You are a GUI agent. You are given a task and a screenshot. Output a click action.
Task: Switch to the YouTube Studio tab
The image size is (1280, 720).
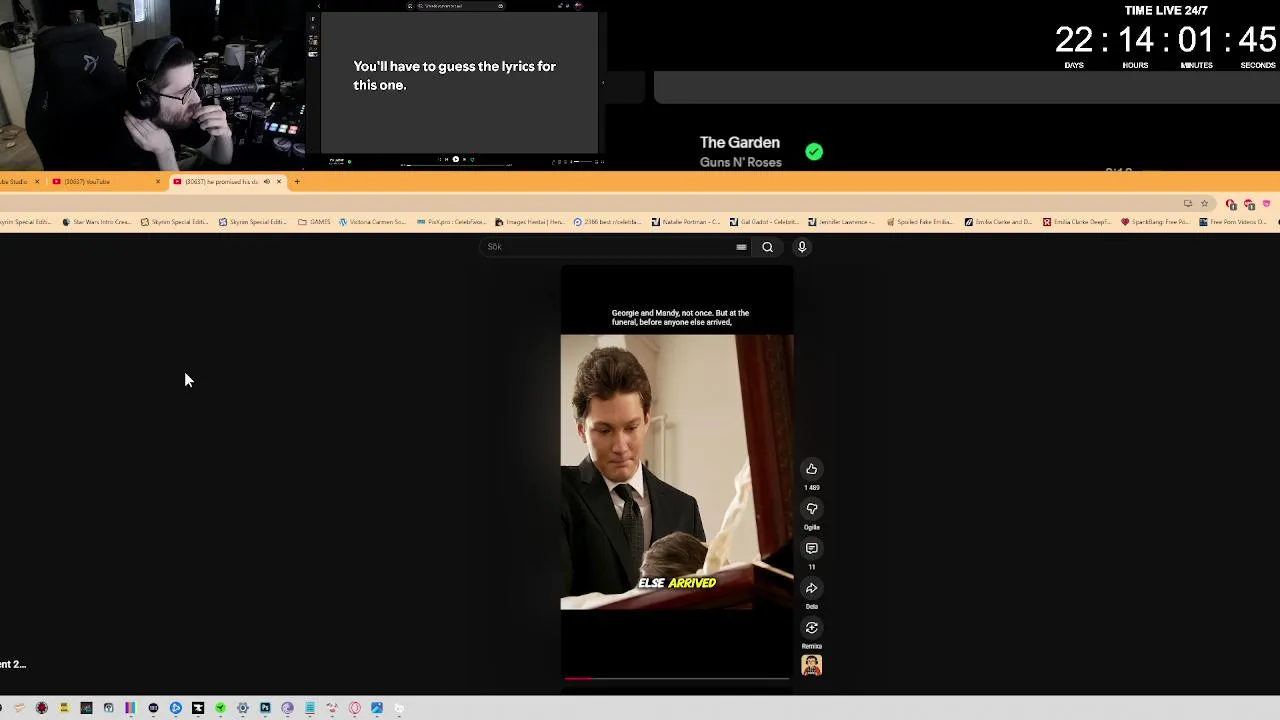[x=14, y=181]
